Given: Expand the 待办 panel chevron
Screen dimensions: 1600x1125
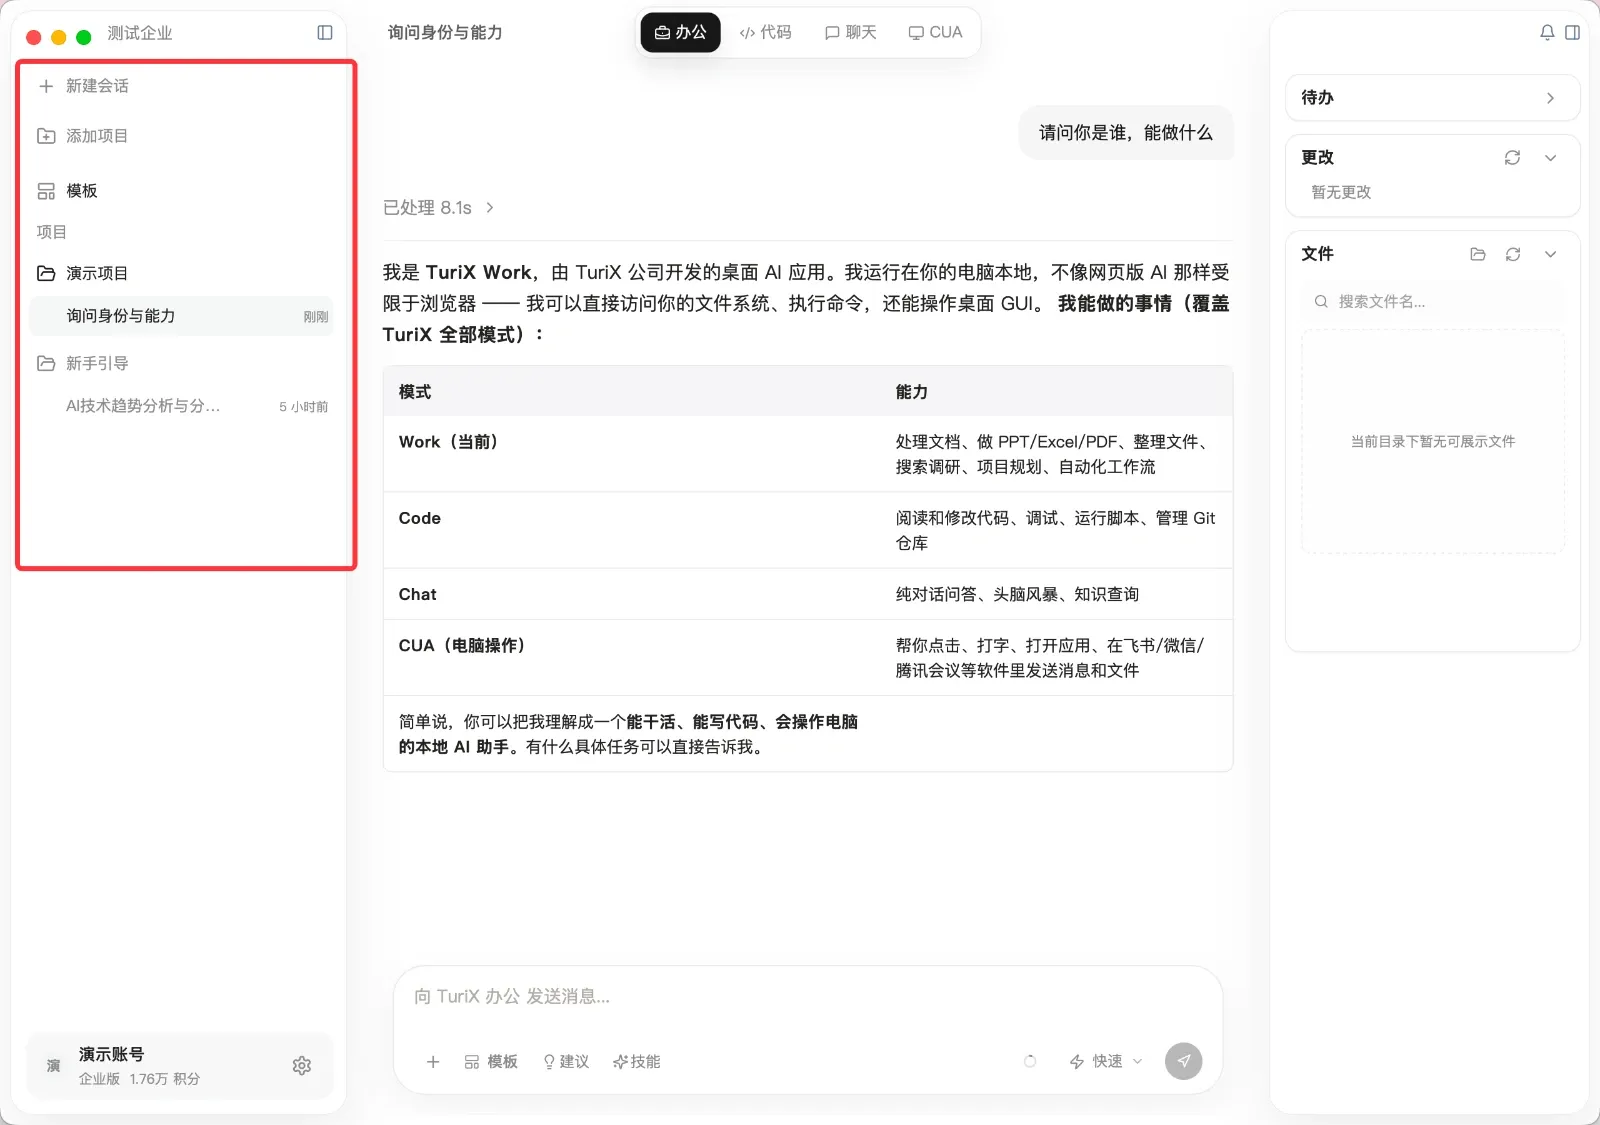Looking at the screenshot, I should tap(1551, 98).
